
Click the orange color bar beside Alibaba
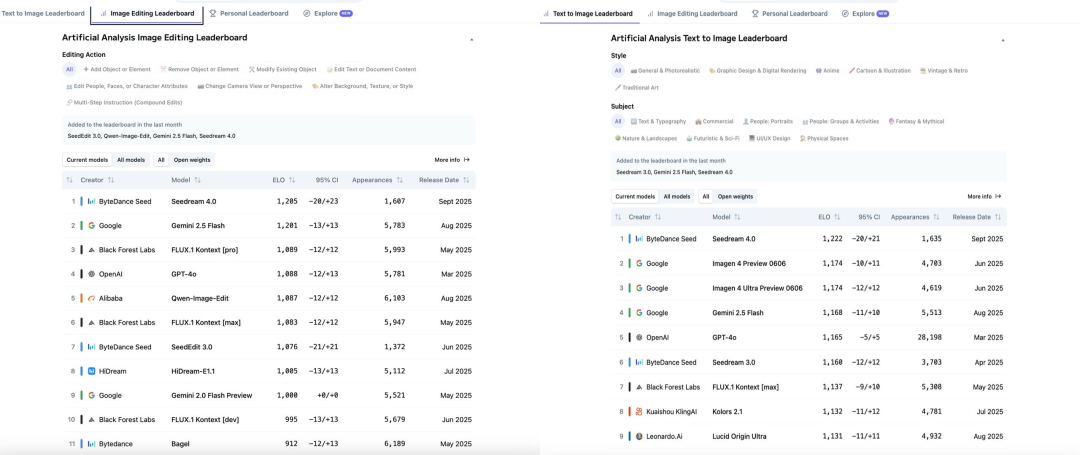[82, 298]
